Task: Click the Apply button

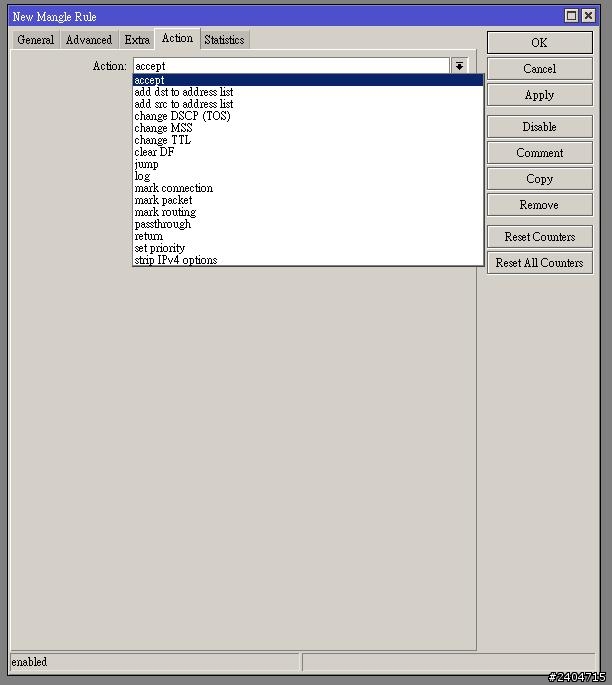Action: (539, 95)
